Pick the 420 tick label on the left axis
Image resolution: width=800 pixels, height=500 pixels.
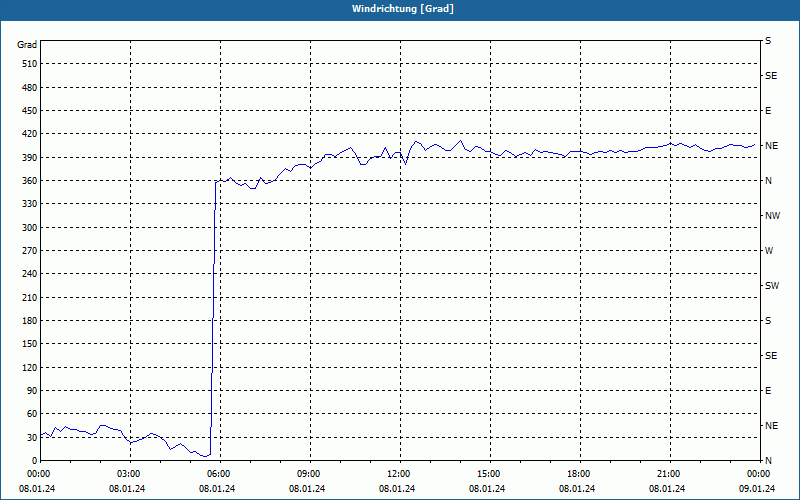(x=30, y=134)
